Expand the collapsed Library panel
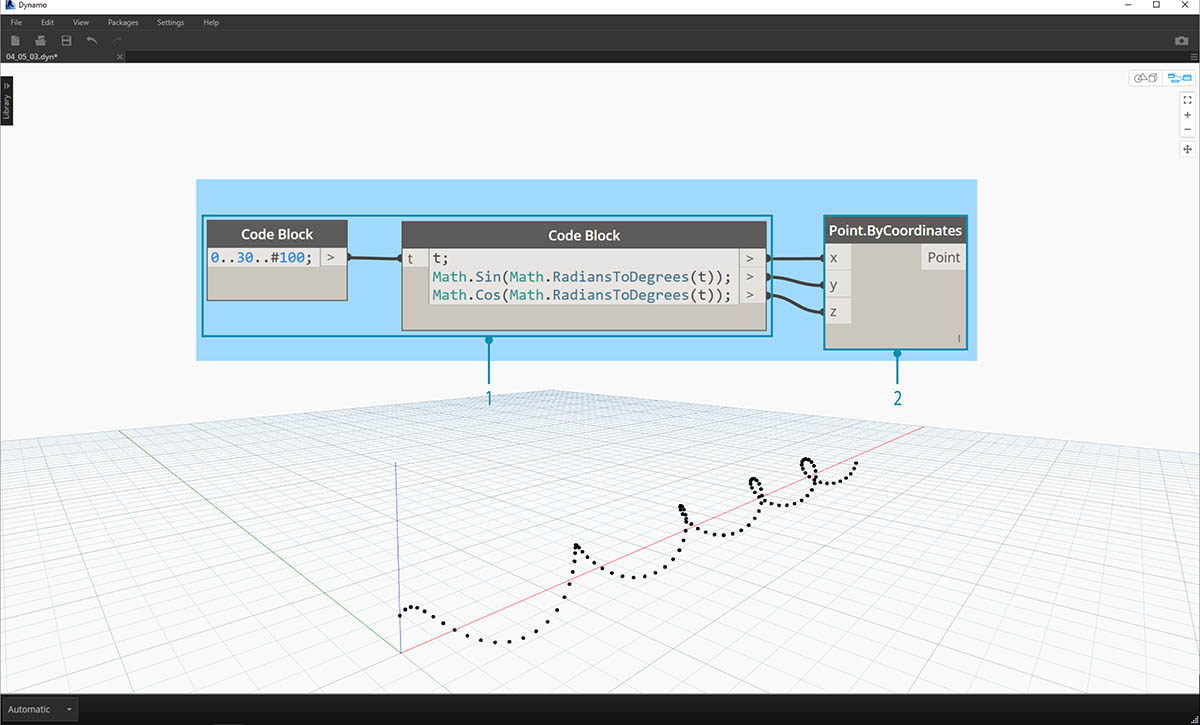1200x725 pixels. click(6, 101)
